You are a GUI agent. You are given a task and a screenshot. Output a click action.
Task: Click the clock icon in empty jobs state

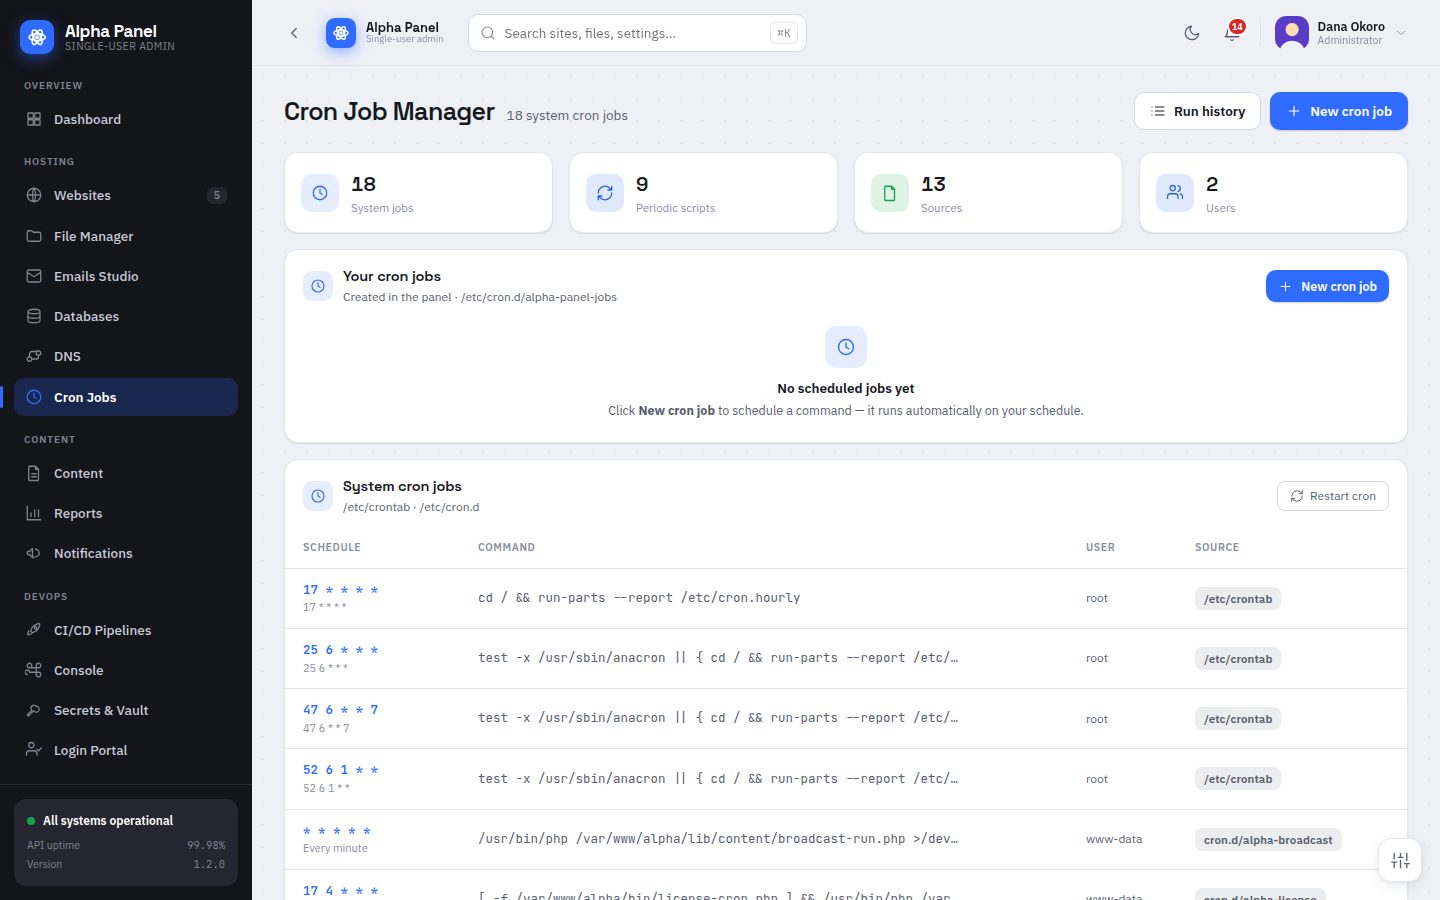[x=846, y=347]
